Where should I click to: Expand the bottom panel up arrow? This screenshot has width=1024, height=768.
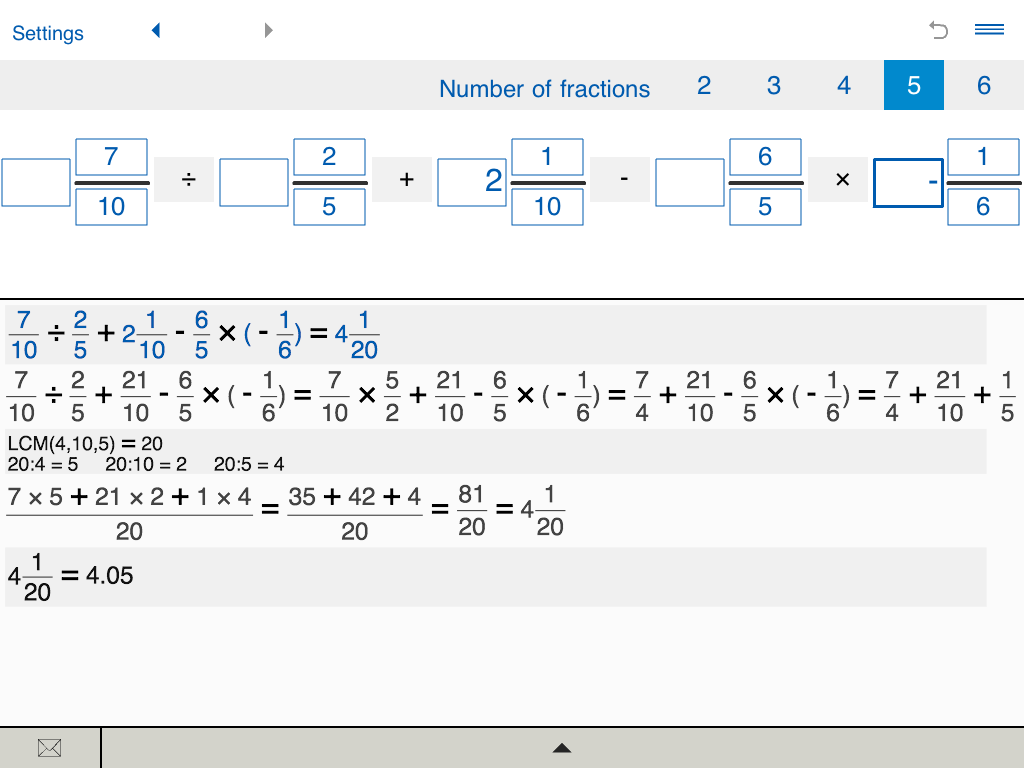click(x=562, y=748)
